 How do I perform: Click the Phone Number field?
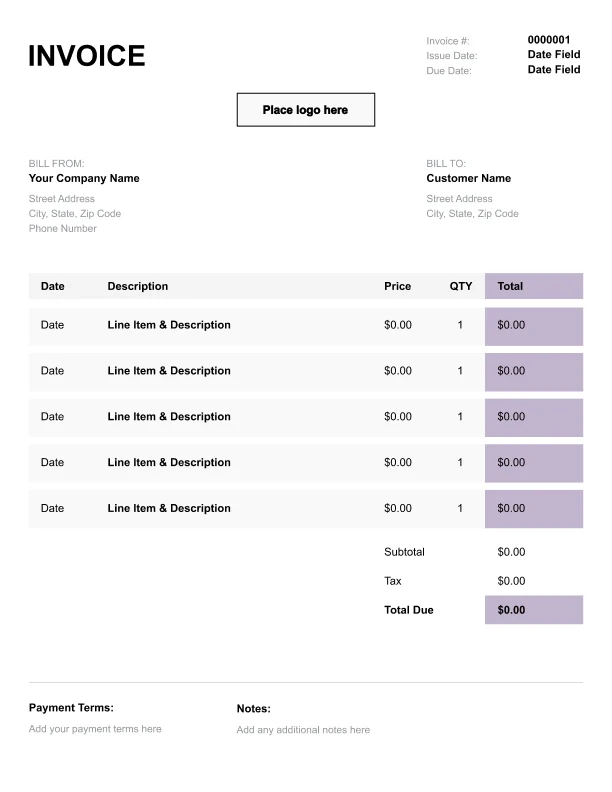tap(63, 228)
